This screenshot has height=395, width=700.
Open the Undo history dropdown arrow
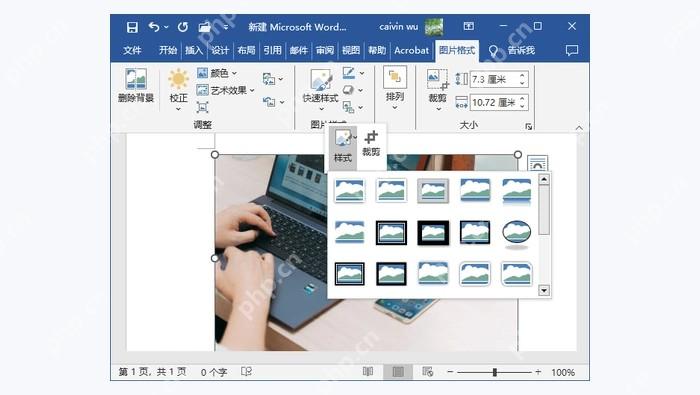[x=166, y=27]
